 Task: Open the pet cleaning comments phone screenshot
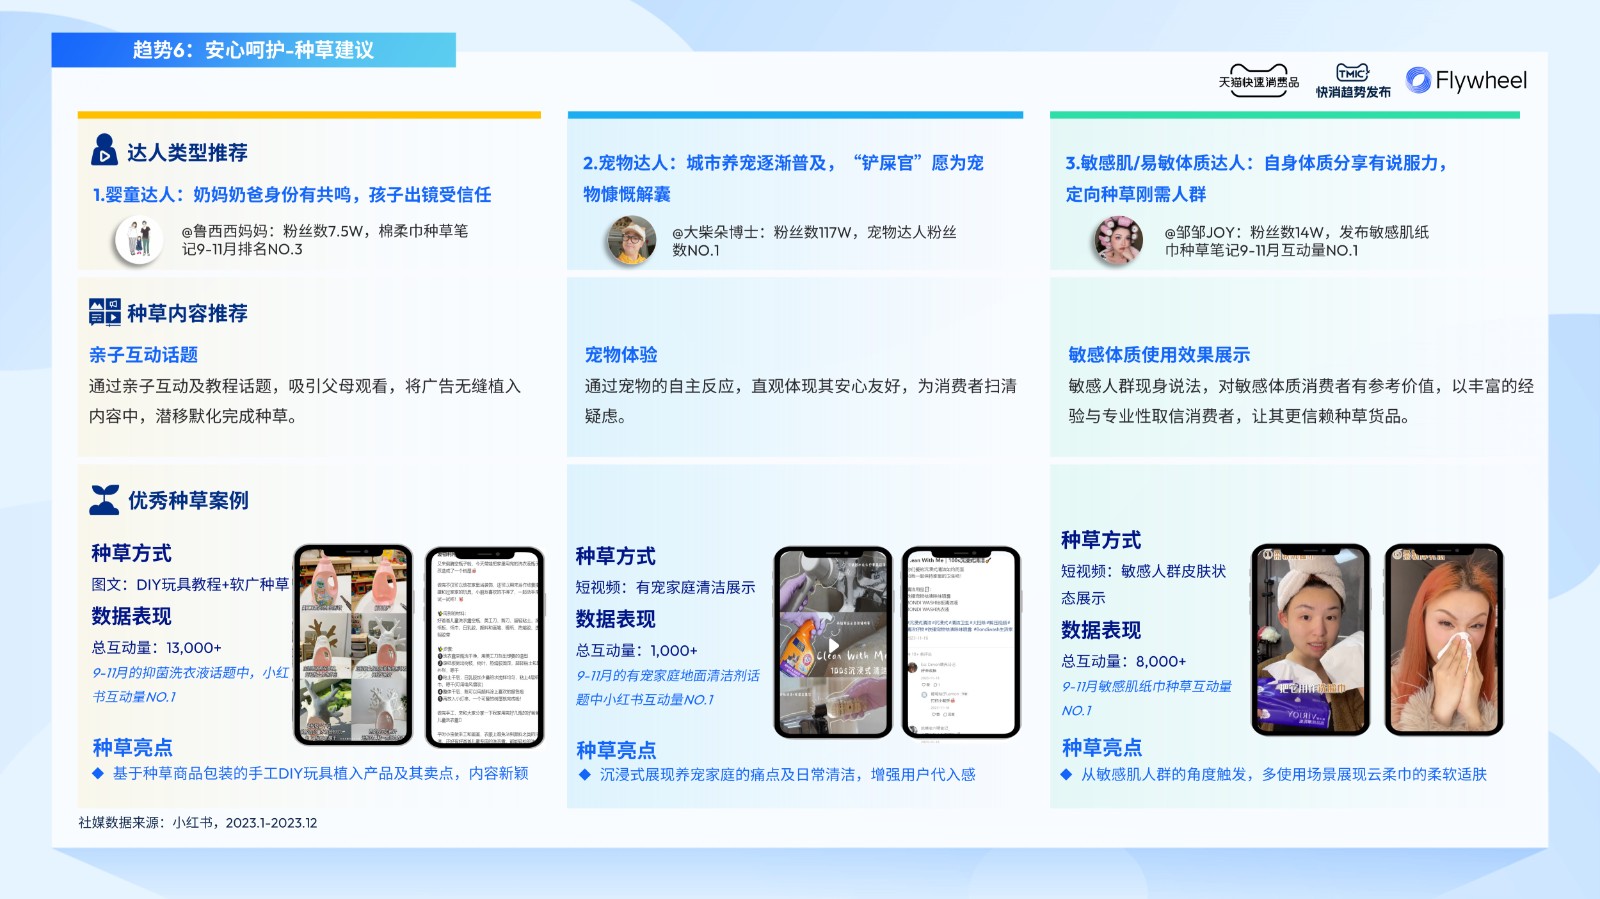pos(961,642)
